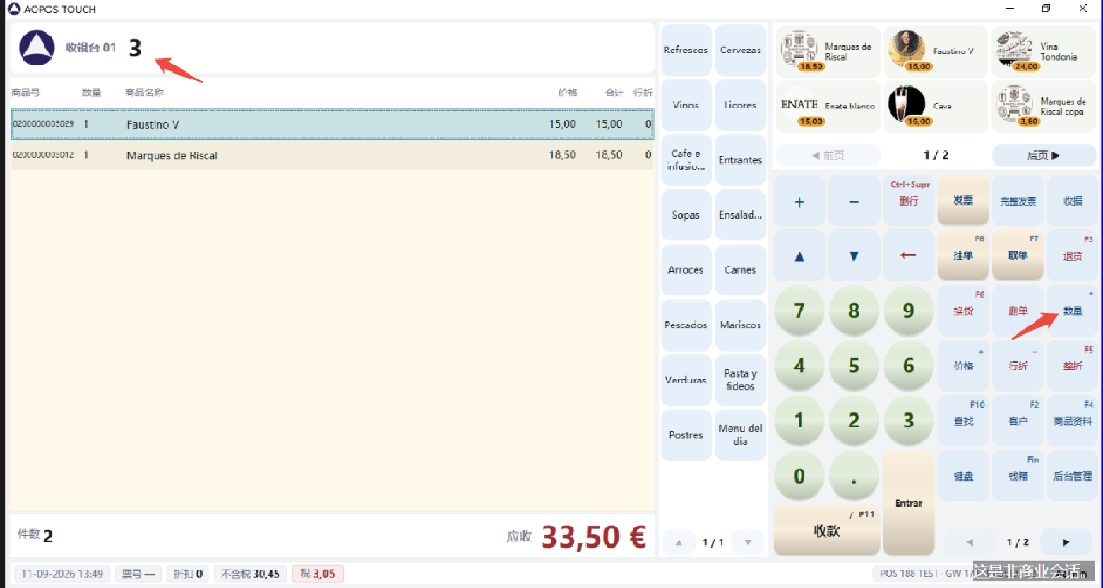This screenshot has width=1103, height=588.
Task: Open the Mariscos category
Action: [740, 324]
